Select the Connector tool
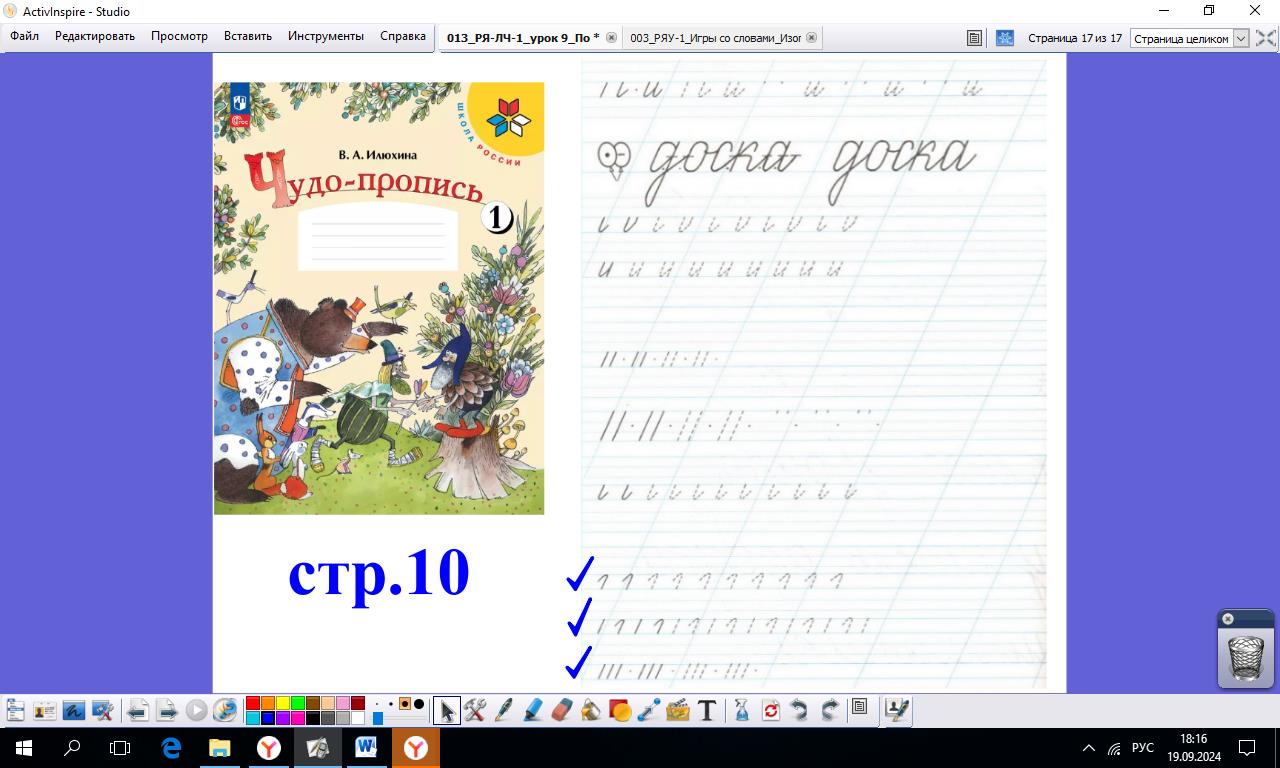 (x=649, y=711)
